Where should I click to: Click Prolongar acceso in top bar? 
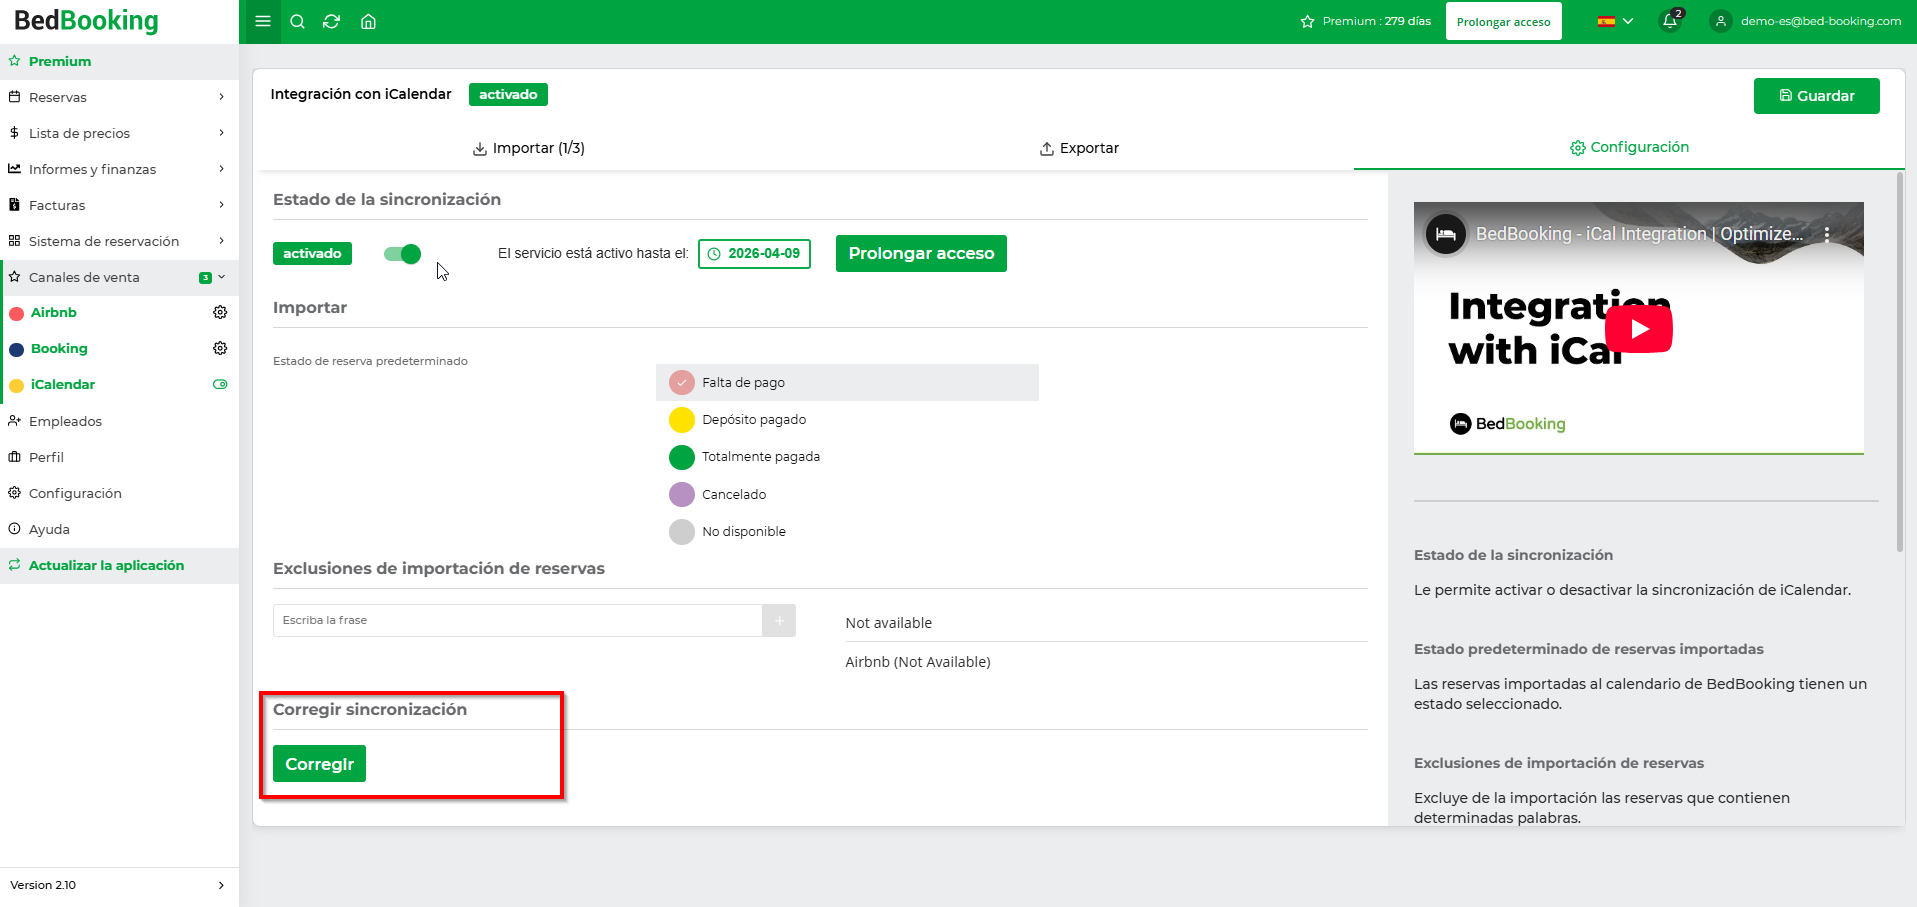[x=1503, y=21]
